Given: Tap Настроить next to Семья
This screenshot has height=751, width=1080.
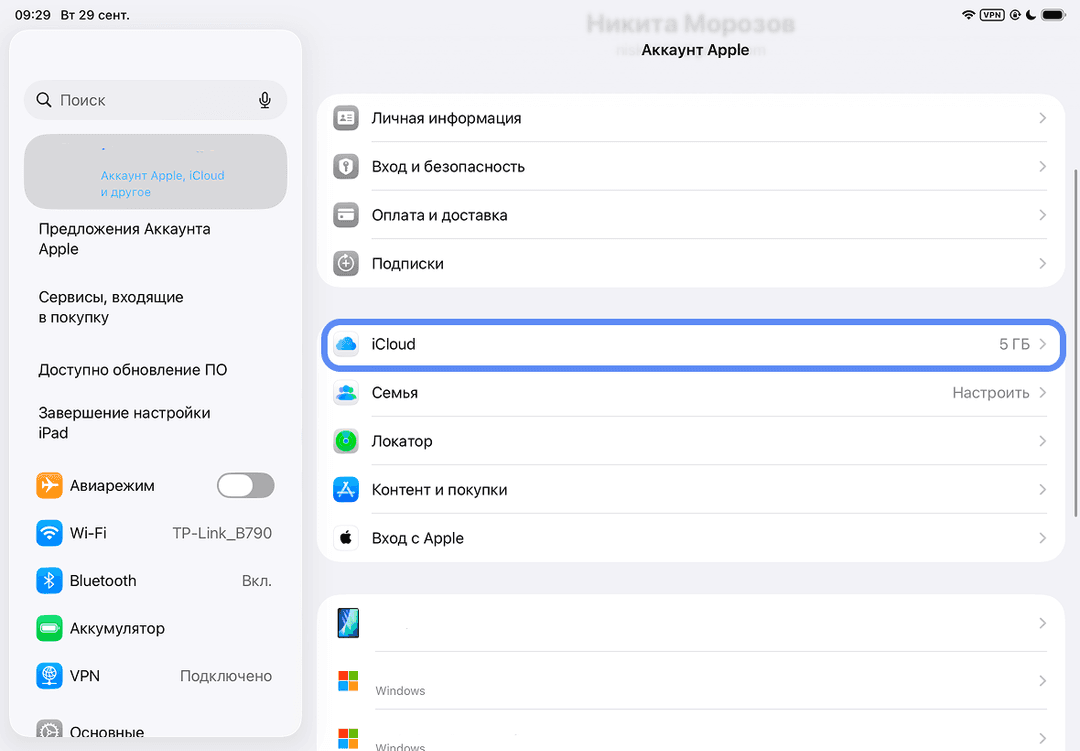Looking at the screenshot, I should click(990, 393).
